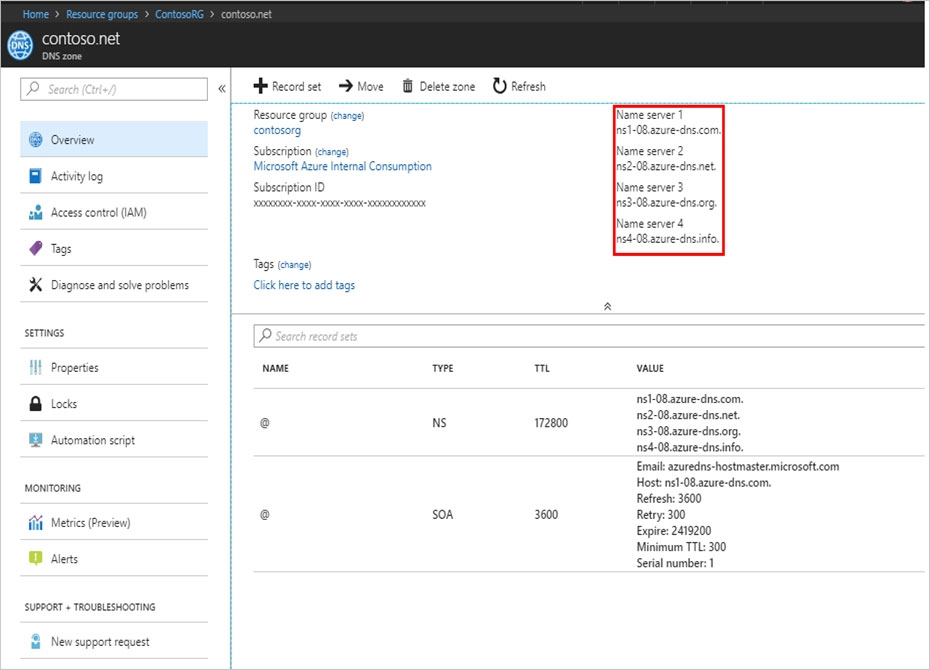Click the Activity log icon
930x670 pixels.
point(36,176)
